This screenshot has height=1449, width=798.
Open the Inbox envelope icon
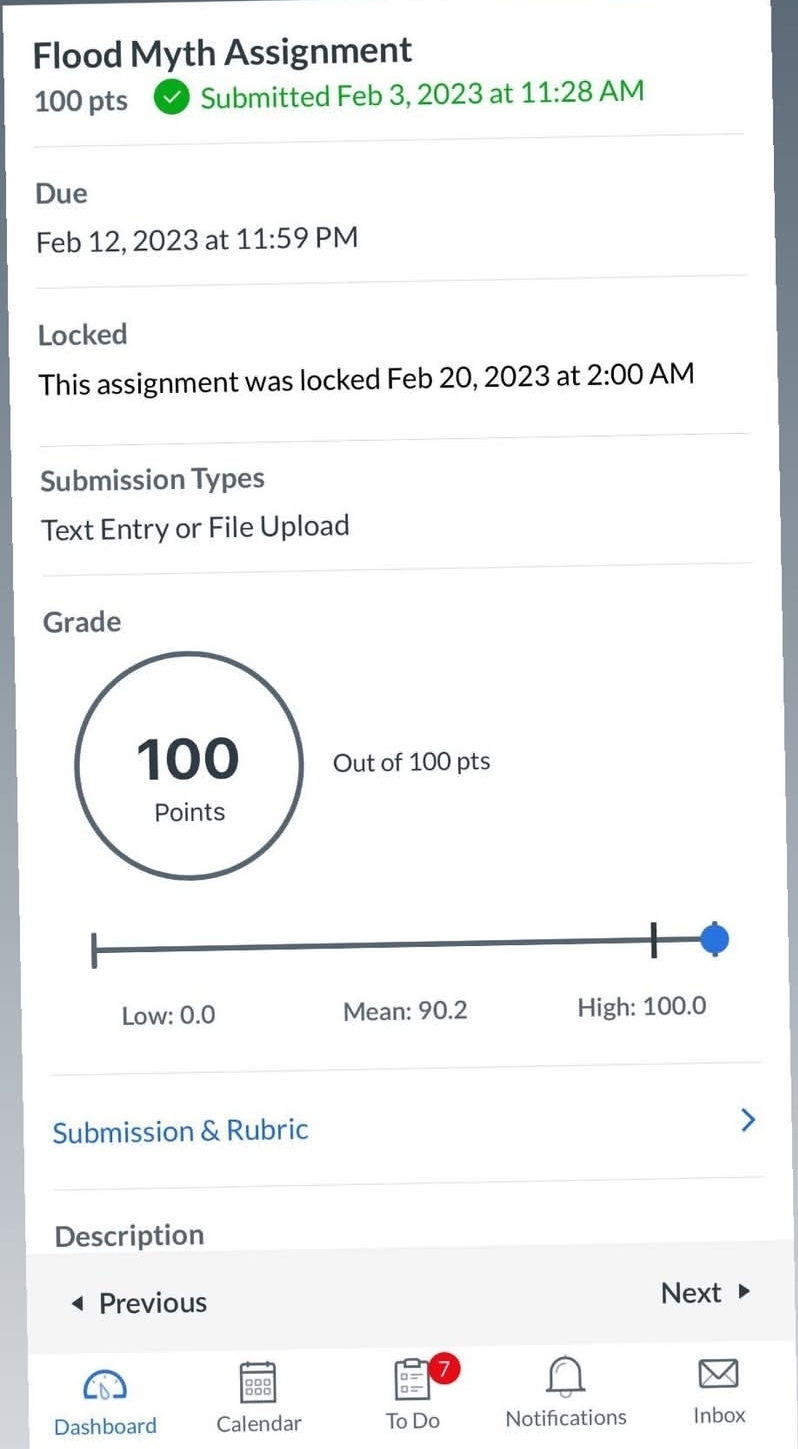click(719, 1375)
